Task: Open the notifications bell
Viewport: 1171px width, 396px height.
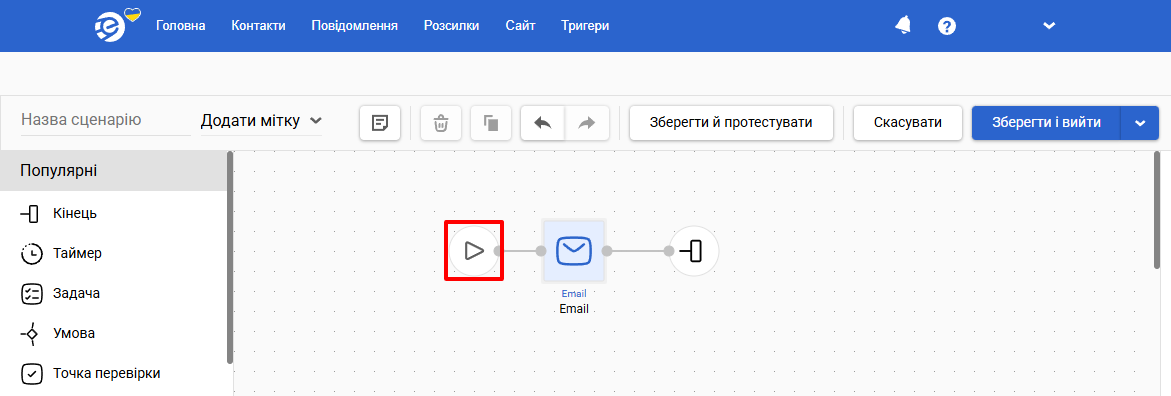Action: 903,25
